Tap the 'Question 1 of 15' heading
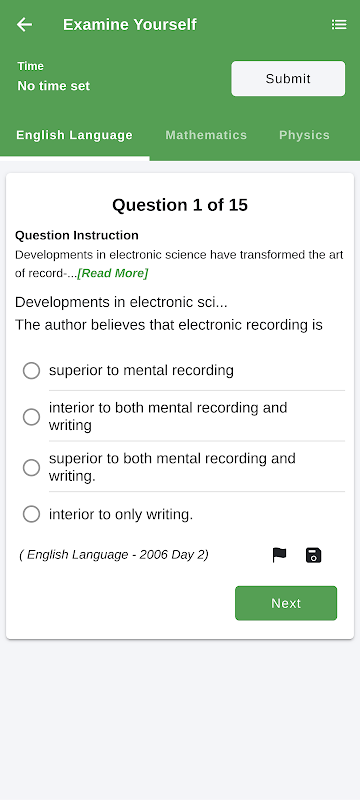Image resolution: width=360 pixels, height=800 pixels. 180,205
